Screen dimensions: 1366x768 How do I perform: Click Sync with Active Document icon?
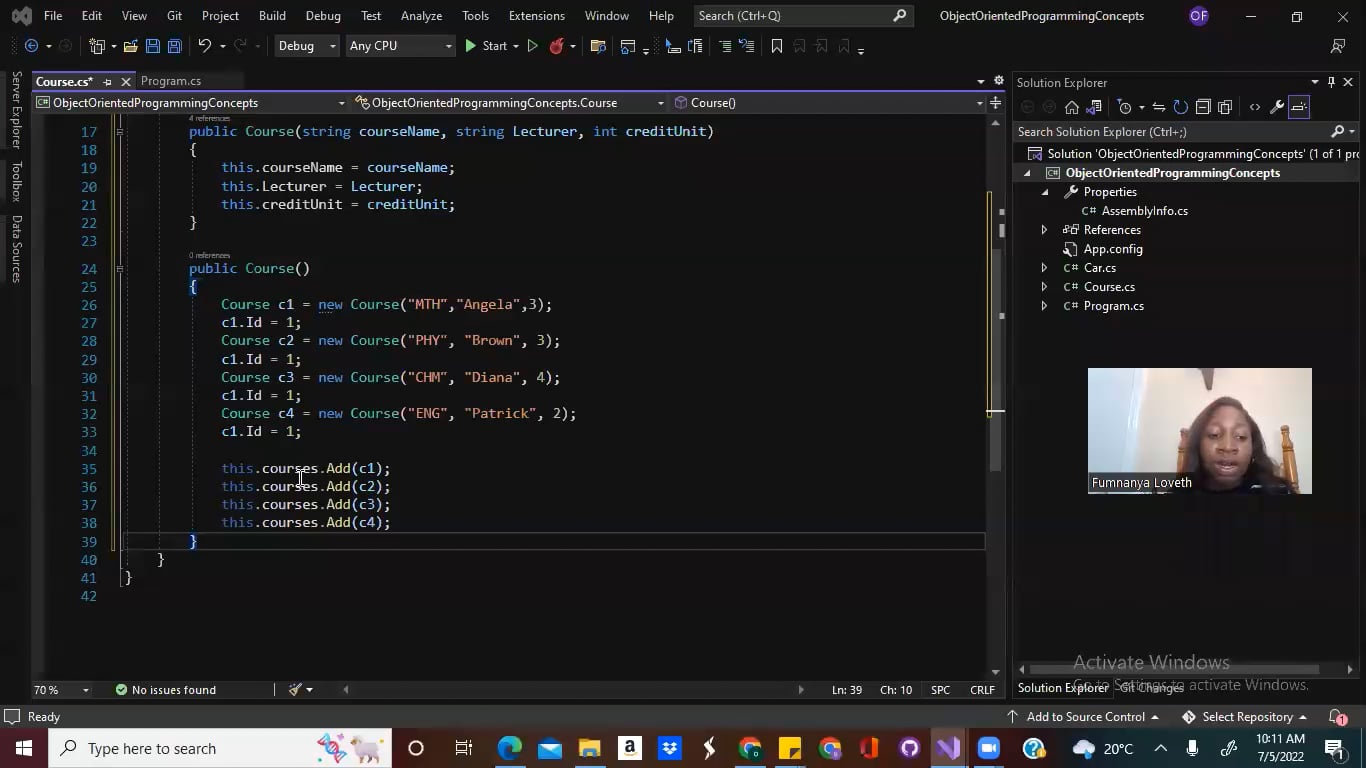pyautogui.click(x=1159, y=107)
